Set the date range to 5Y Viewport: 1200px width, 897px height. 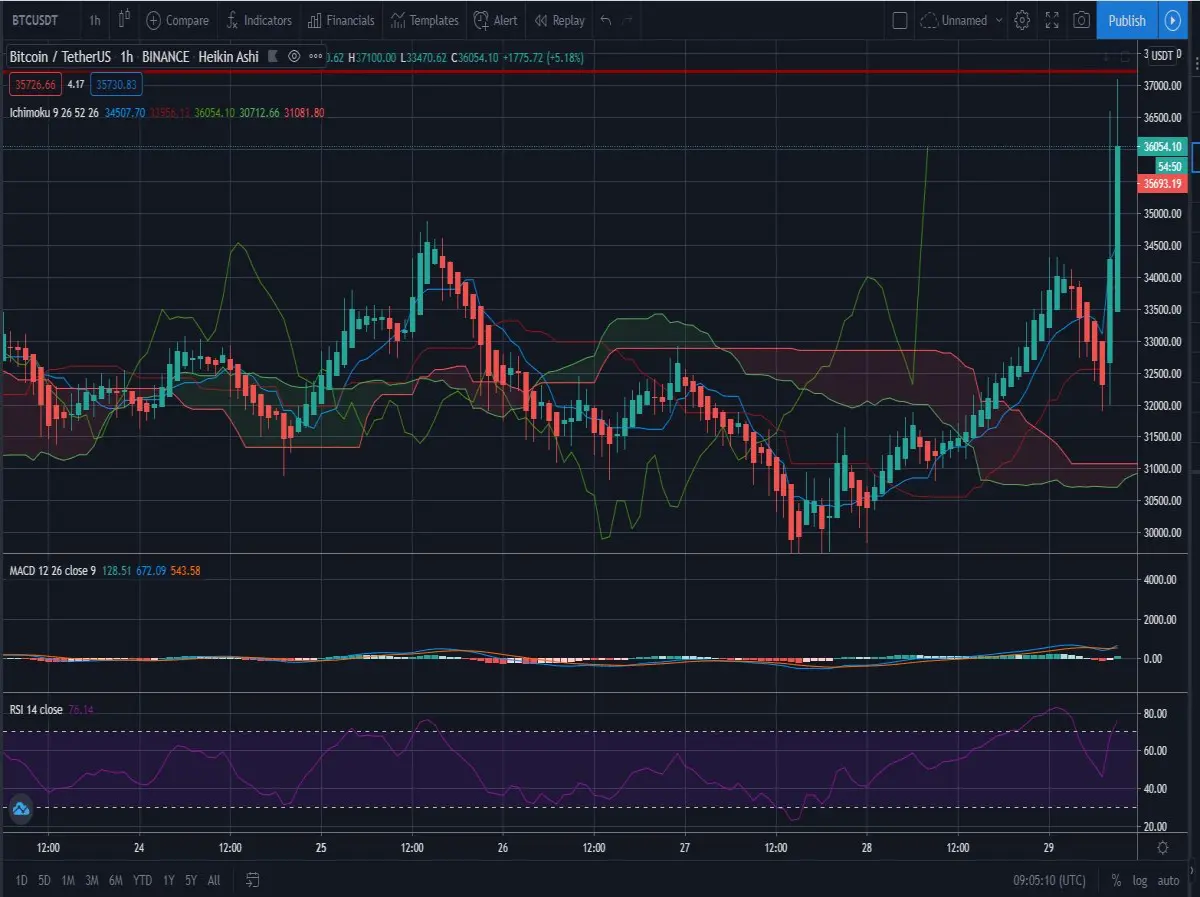(191, 880)
